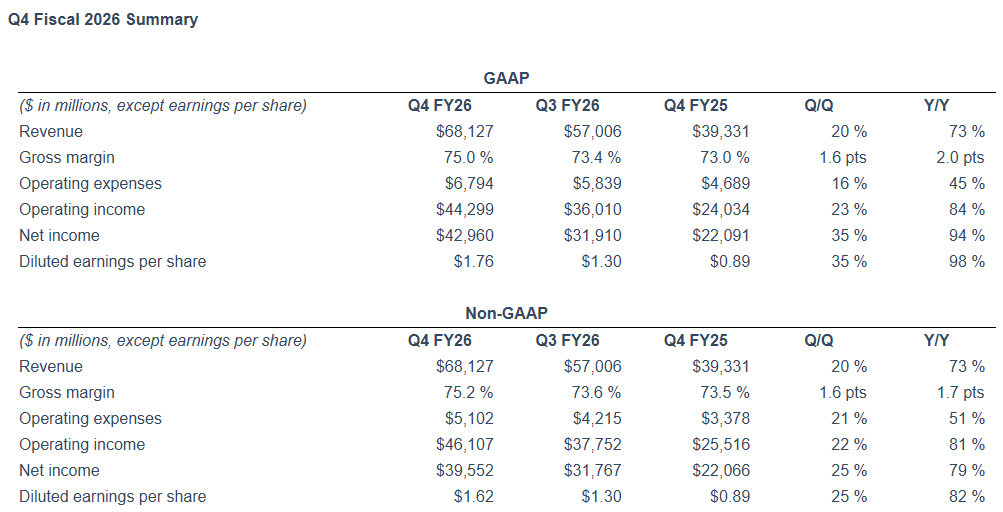Click Non-GAAP diluted EPS $1.62

[x=473, y=497]
